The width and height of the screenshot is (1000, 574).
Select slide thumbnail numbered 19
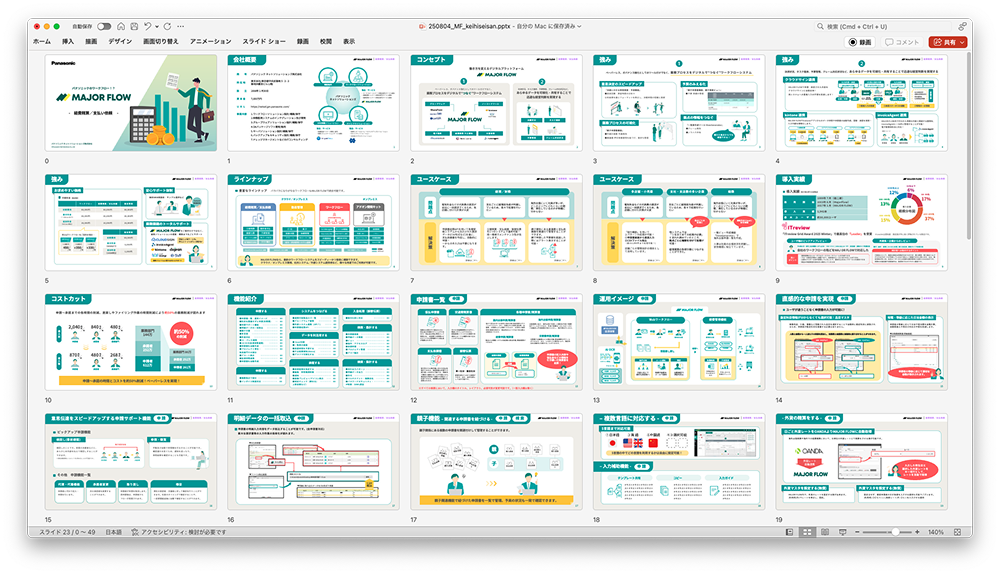[x=861, y=462]
